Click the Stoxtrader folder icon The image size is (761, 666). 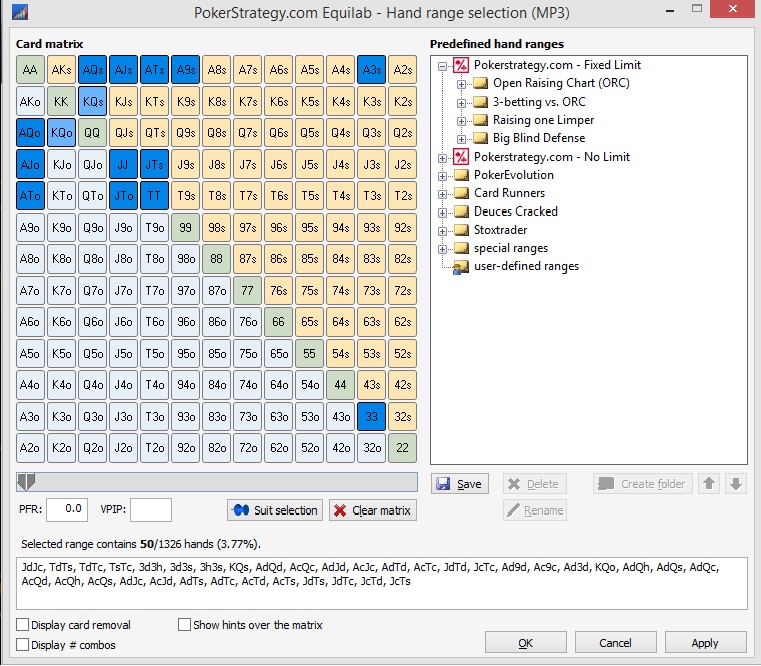coord(461,230)
